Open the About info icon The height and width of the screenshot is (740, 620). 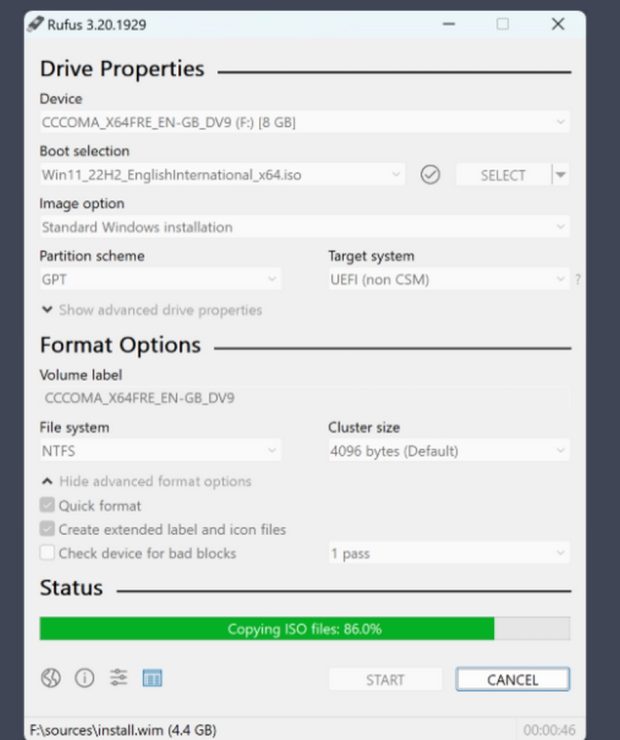click(85, 678)
